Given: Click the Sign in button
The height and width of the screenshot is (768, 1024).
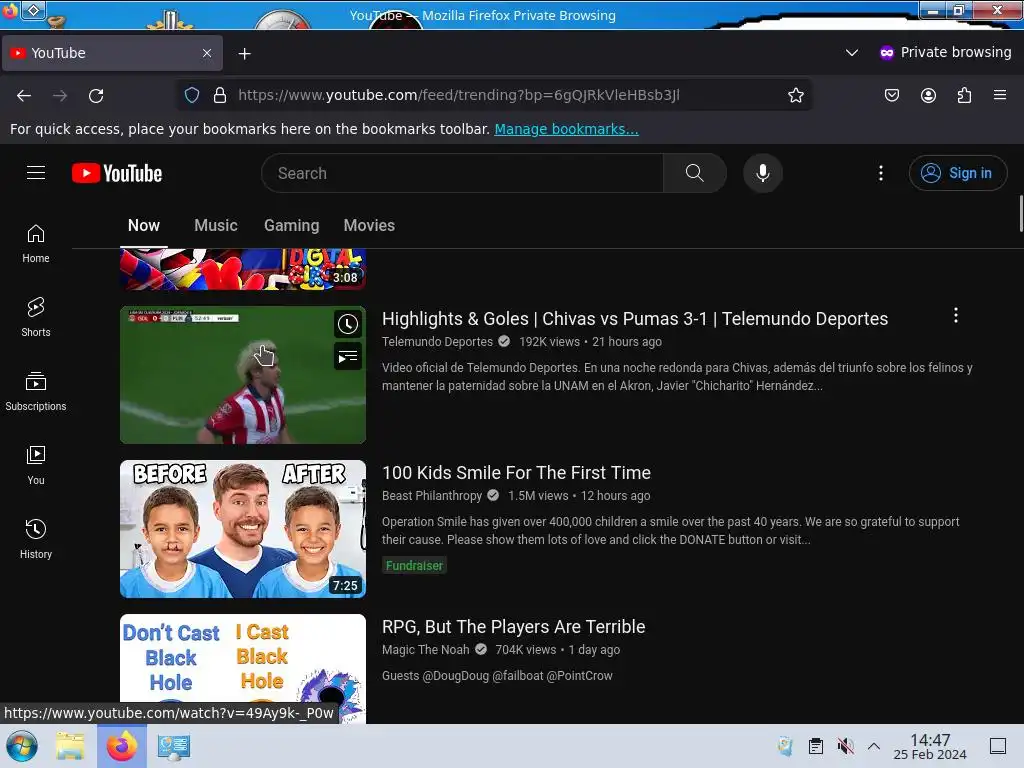Looking at the screenshot, I should coord(957,173).
